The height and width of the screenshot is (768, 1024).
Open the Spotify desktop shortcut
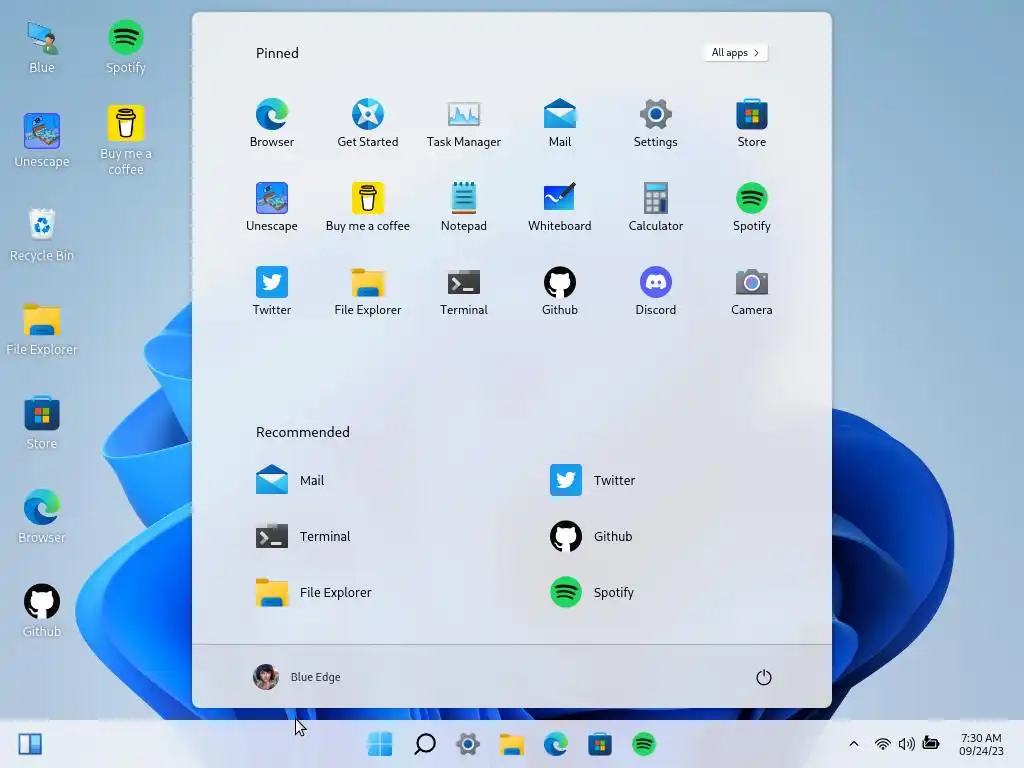point(126,47)
